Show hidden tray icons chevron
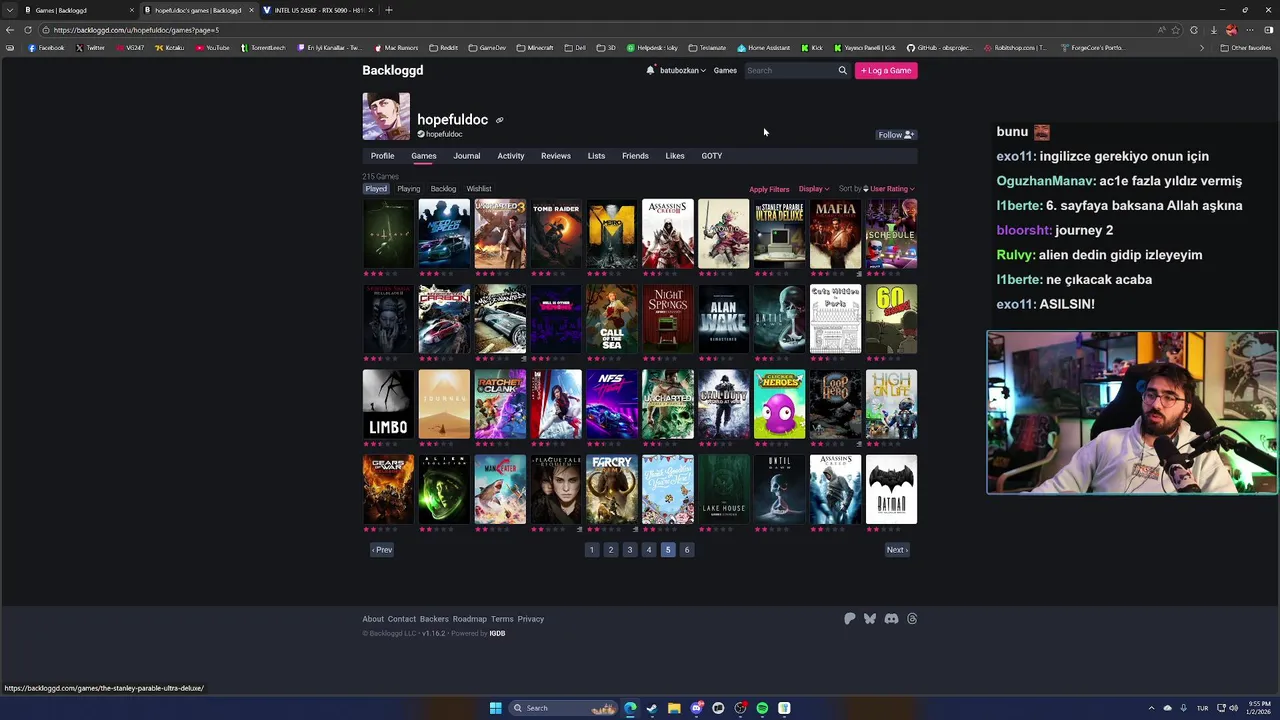 (1151, 708)
